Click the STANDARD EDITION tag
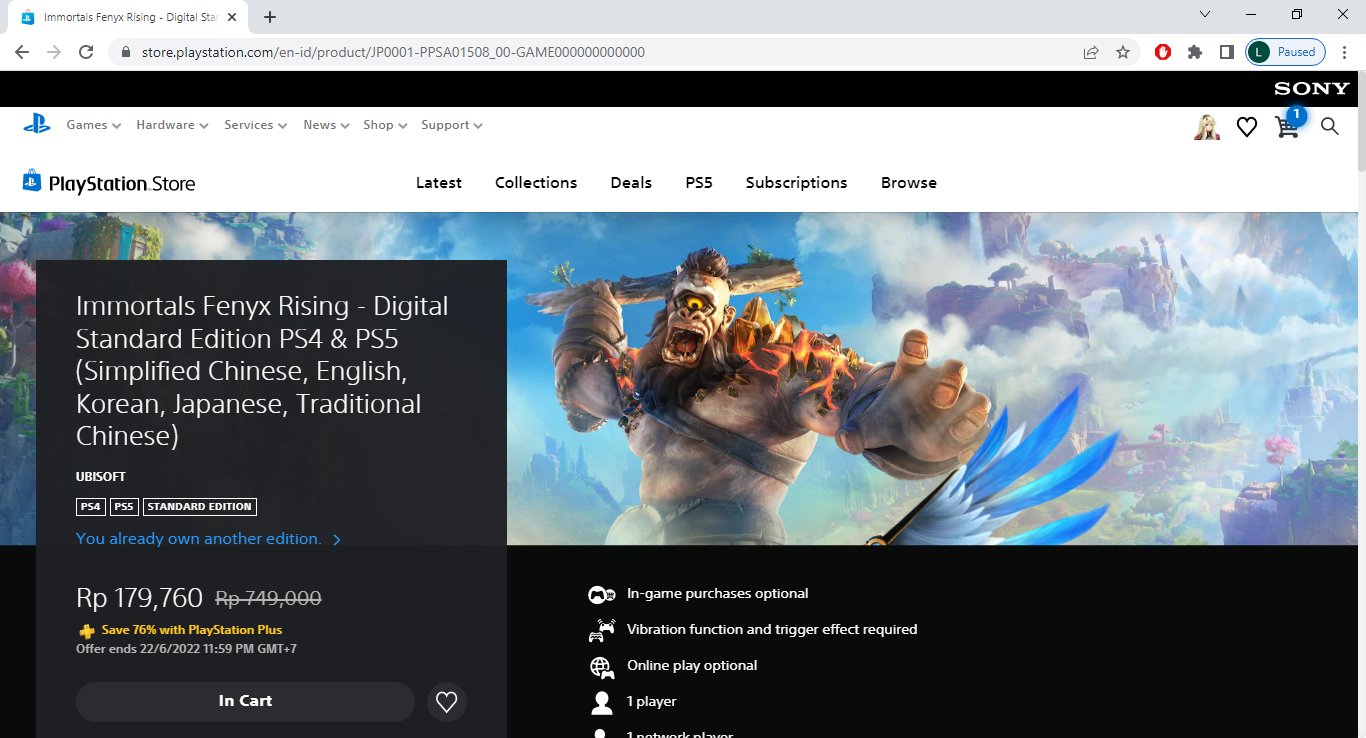1366x738 pixels. point(200,507)
